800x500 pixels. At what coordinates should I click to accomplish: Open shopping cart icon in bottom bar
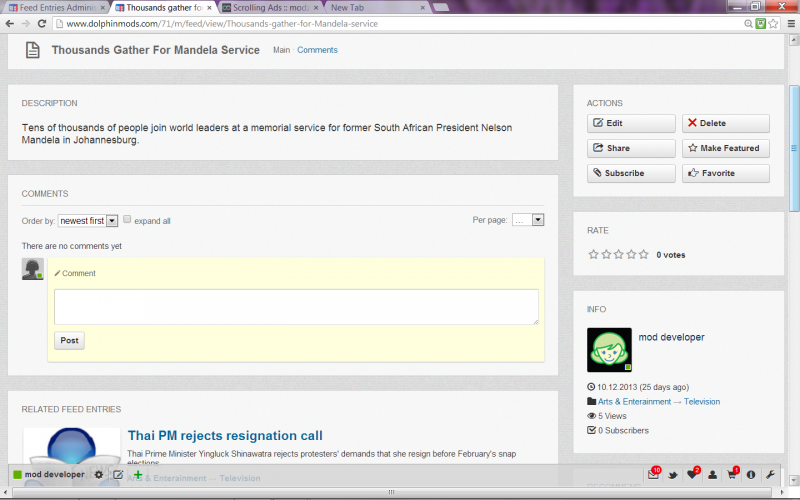tap(732, 474)
